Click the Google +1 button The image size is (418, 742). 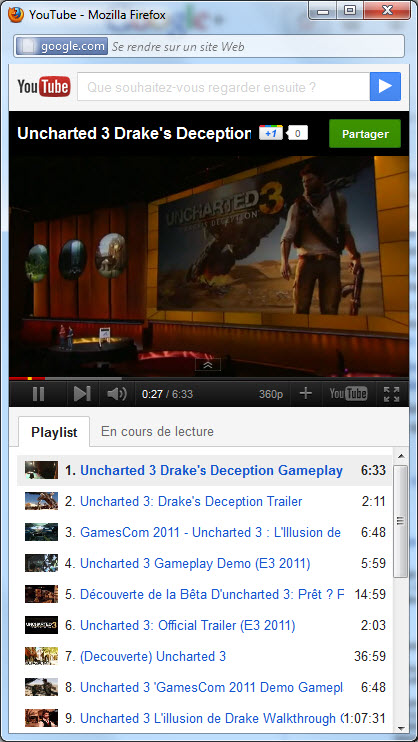pyautogui.click(x=271, y=133)
